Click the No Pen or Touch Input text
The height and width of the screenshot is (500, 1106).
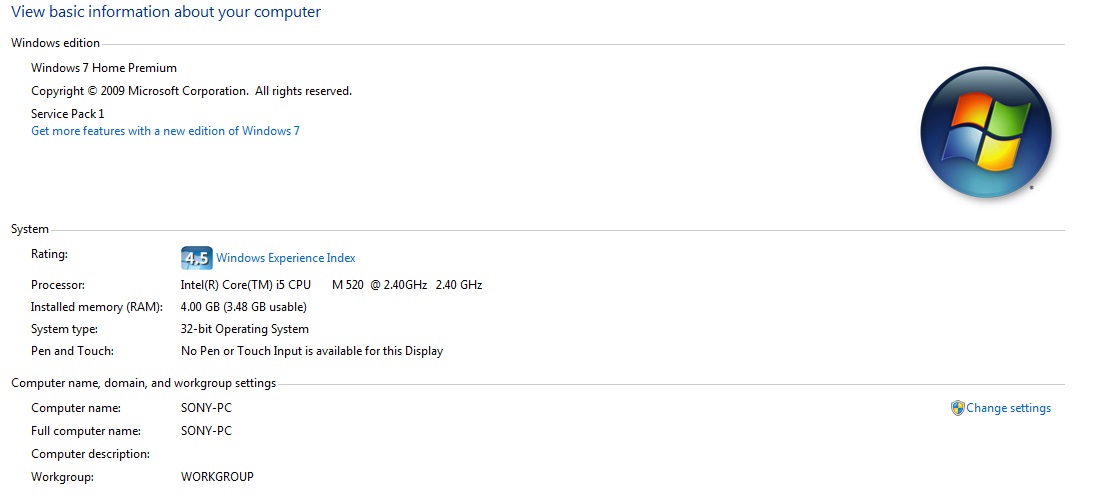(312, 350)
